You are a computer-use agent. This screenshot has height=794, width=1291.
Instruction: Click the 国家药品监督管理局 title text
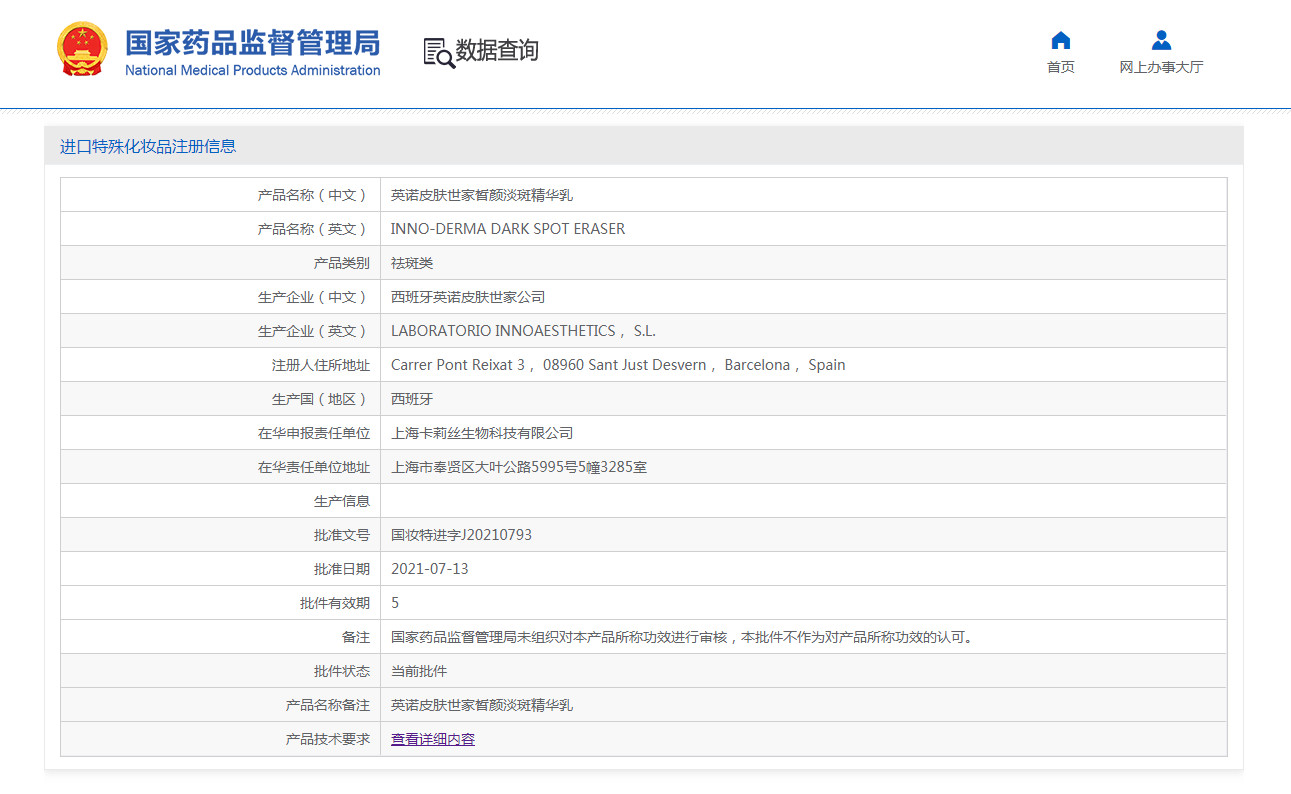pyautogui.click(x=252, y=43)
